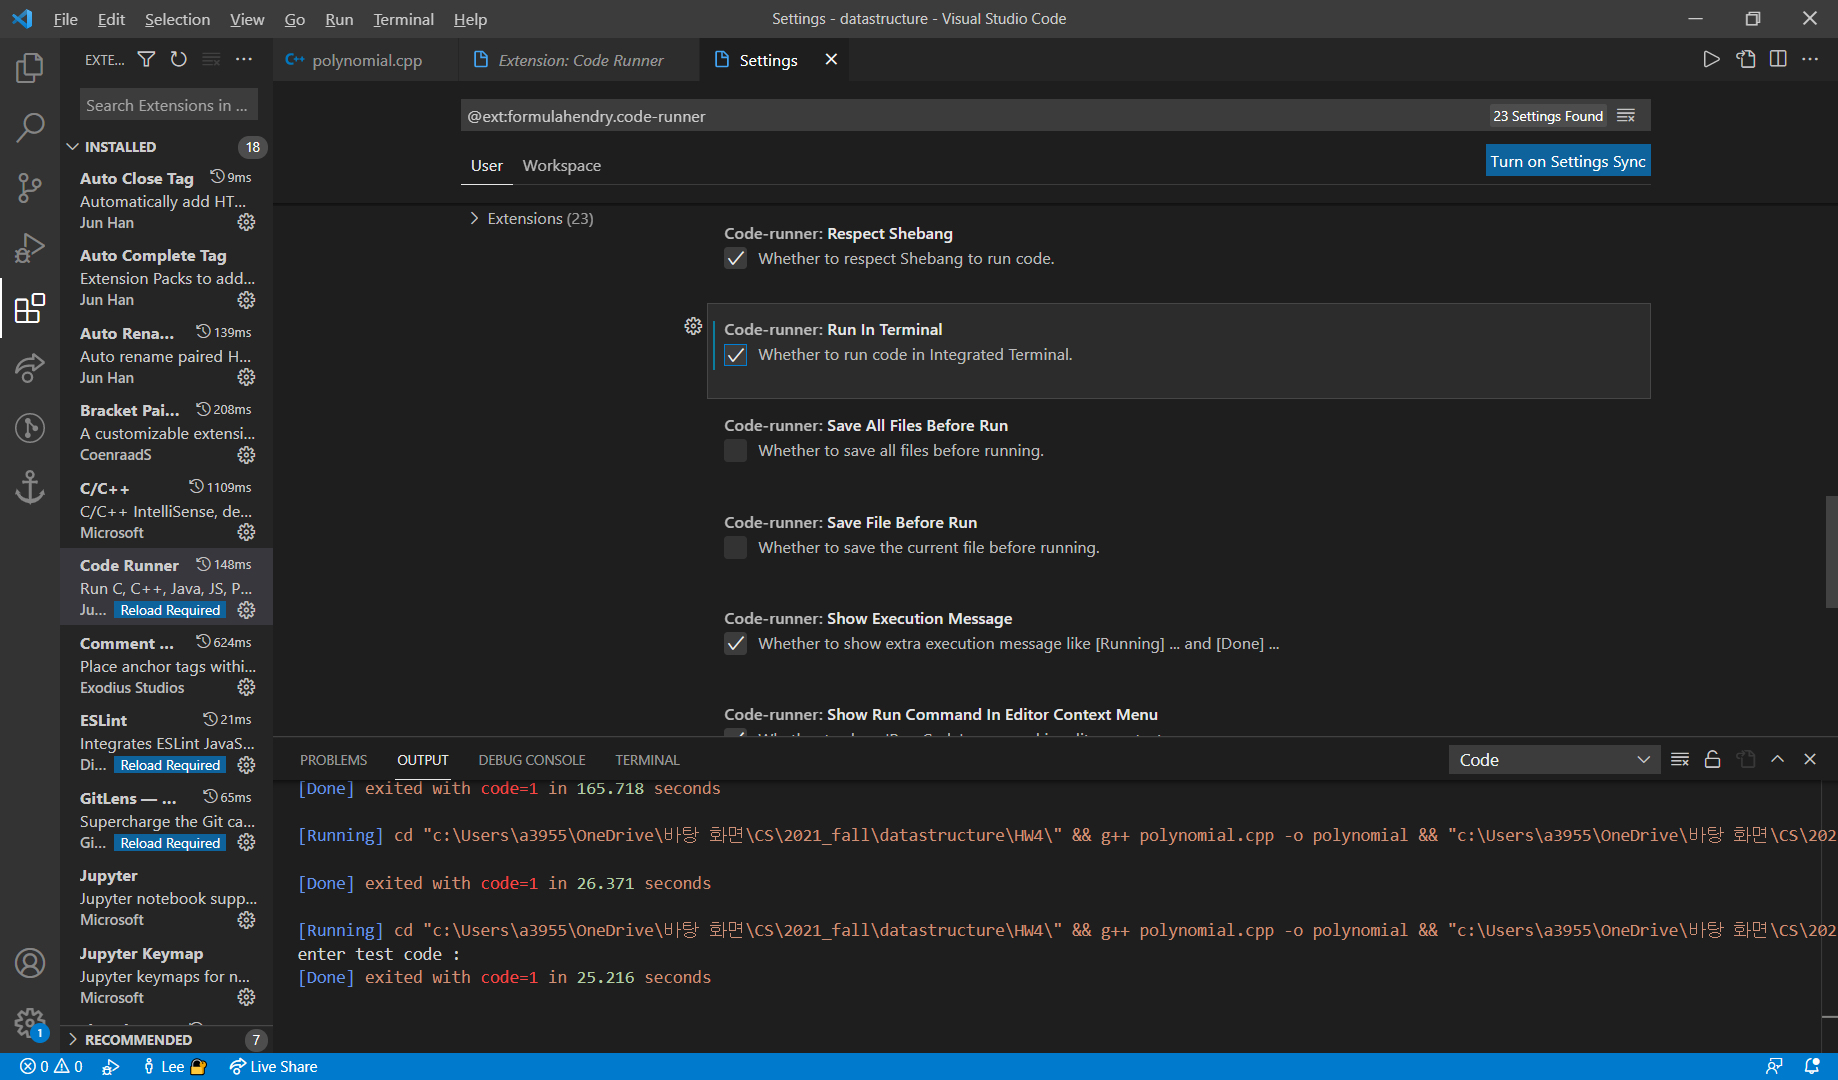Open the Selection menu

(177, 19)
